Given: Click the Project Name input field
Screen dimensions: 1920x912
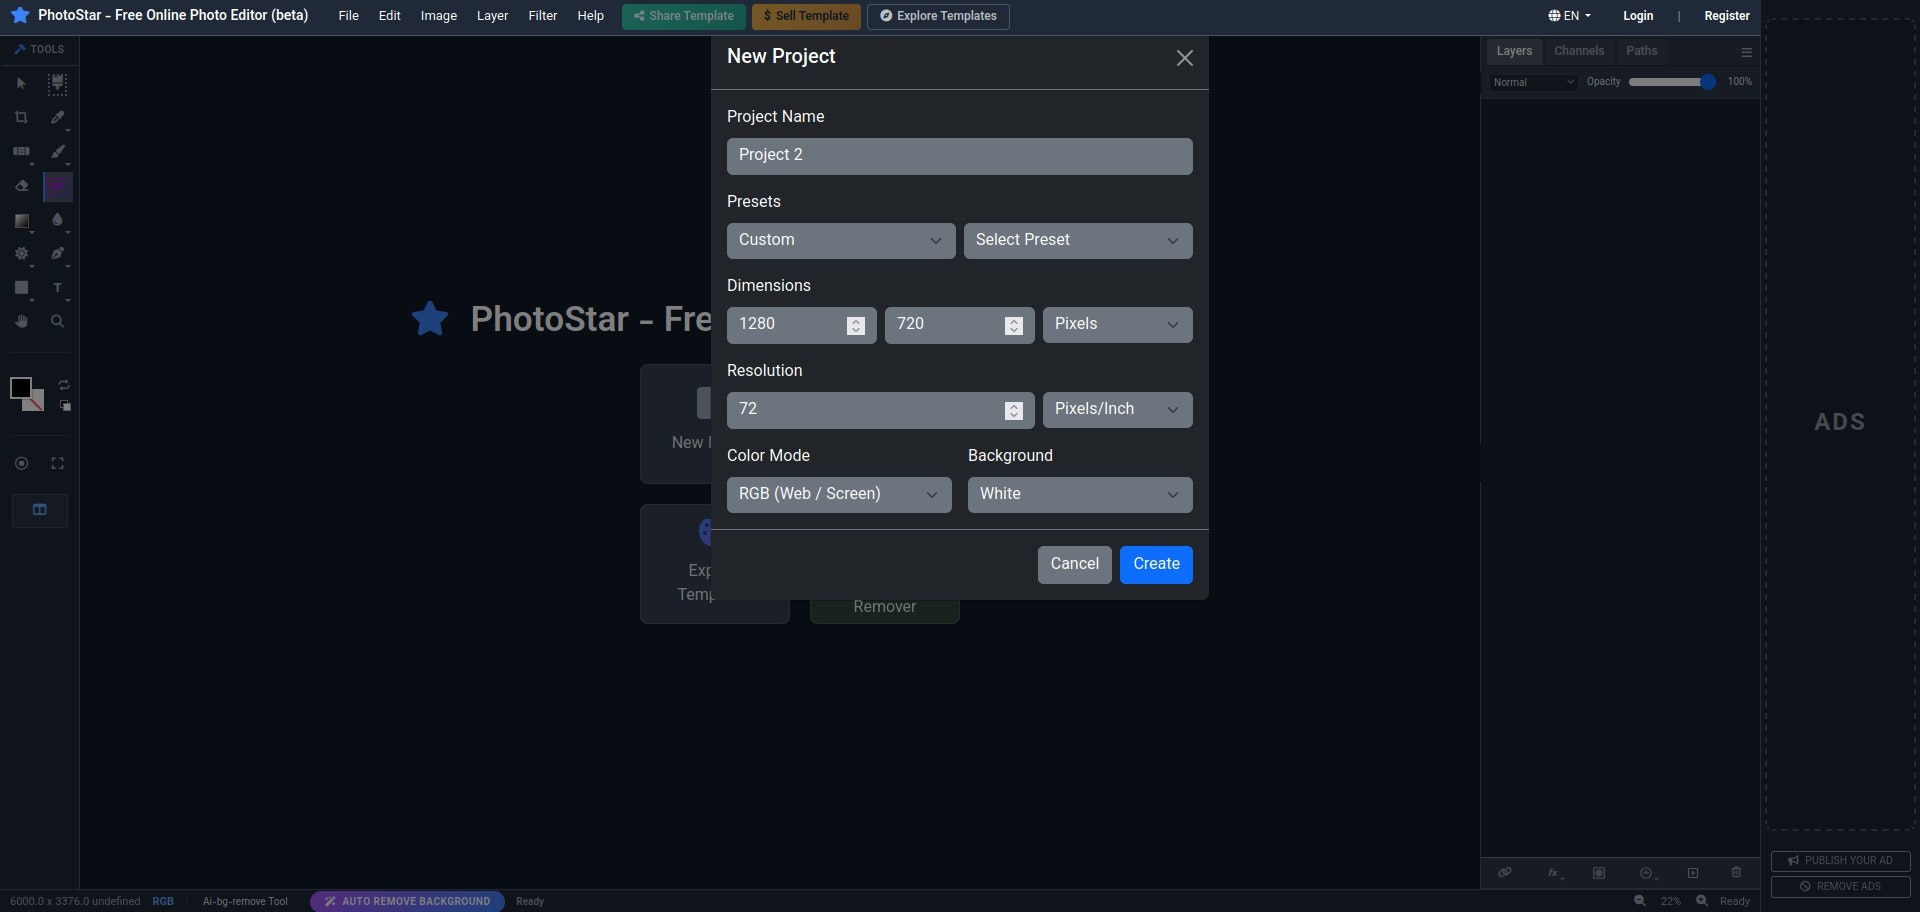Looking at the screenshot, I should [960, 156].
